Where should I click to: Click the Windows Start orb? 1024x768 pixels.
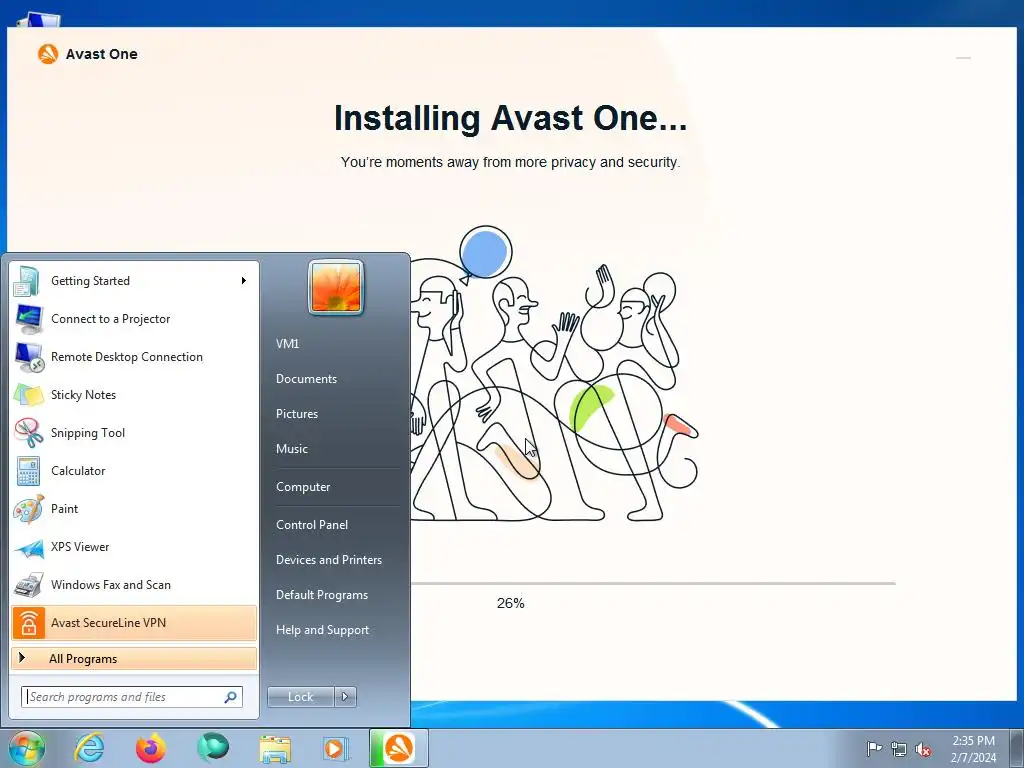tap(26, 748)
